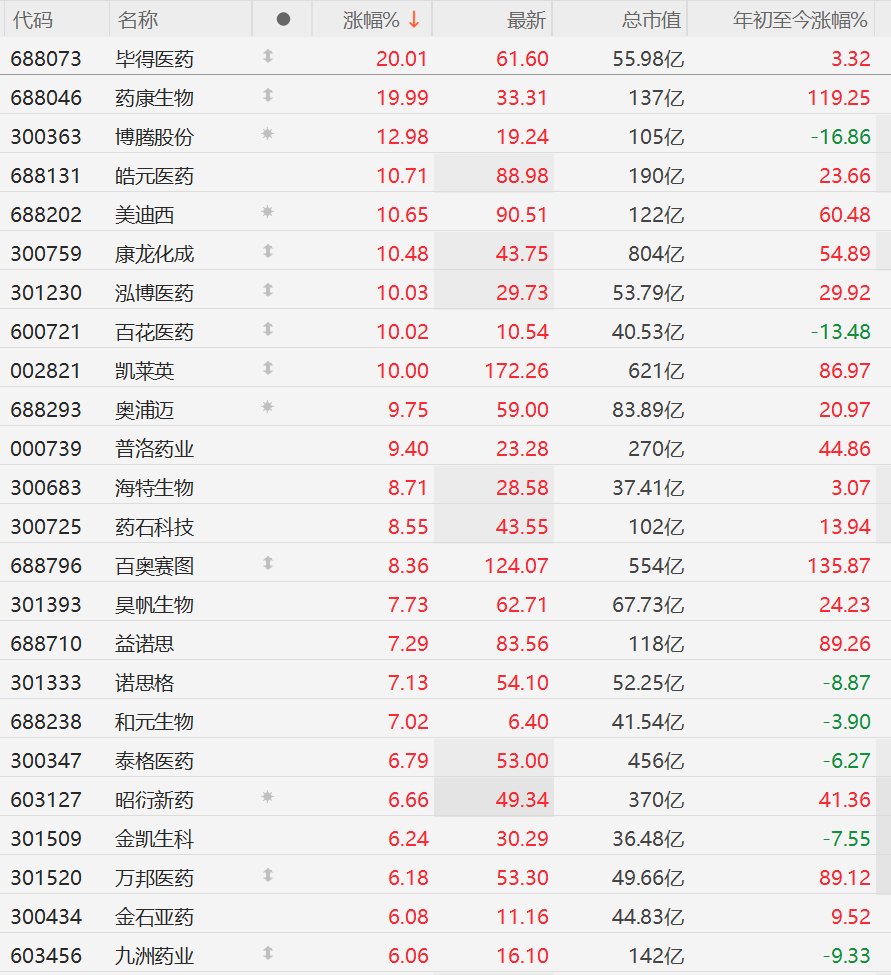Click market cap 621亿
Viewport: 891px width, 975px height.
coord(656,371)
